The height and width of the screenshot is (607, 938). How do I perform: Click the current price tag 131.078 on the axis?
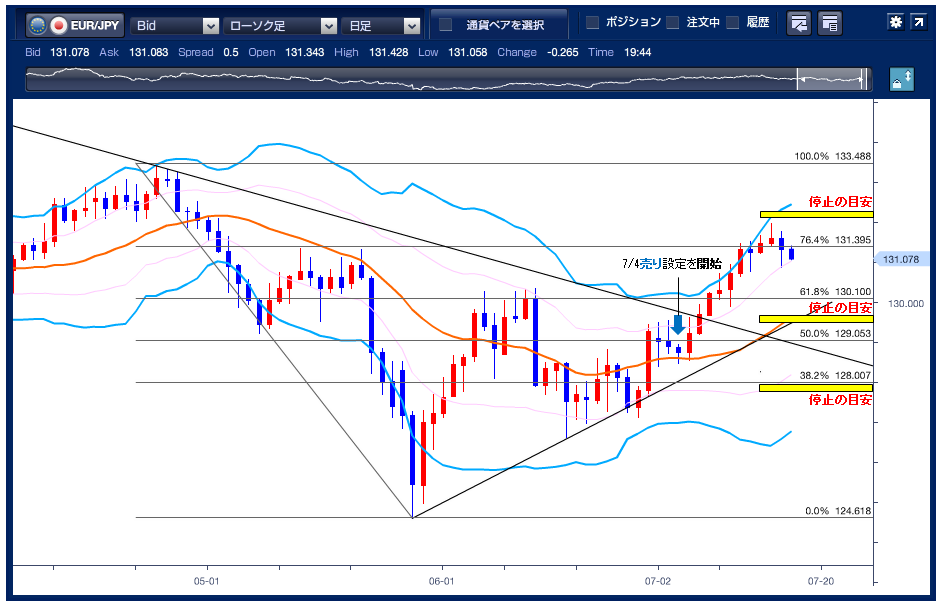(901, 260)
